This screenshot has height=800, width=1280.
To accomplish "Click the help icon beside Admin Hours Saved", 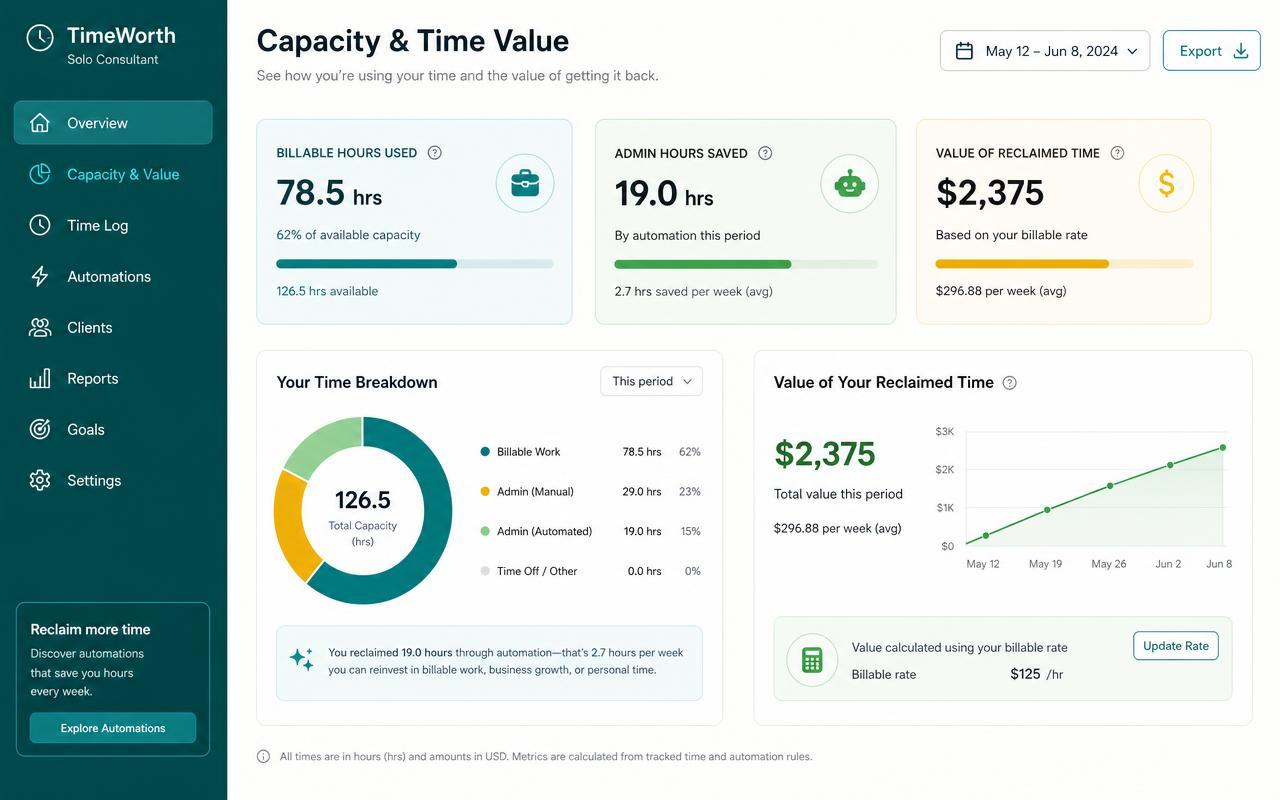I will click(x=765, y=153).
